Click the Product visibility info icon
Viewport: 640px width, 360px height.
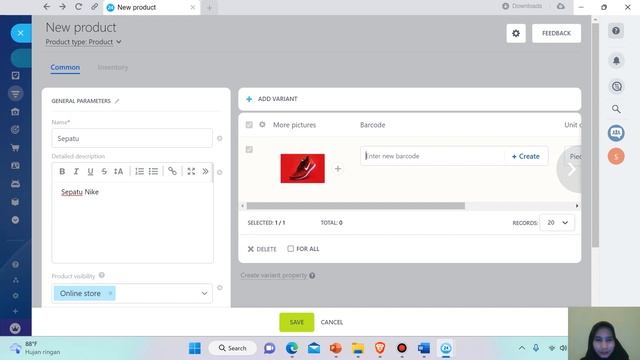102,276
